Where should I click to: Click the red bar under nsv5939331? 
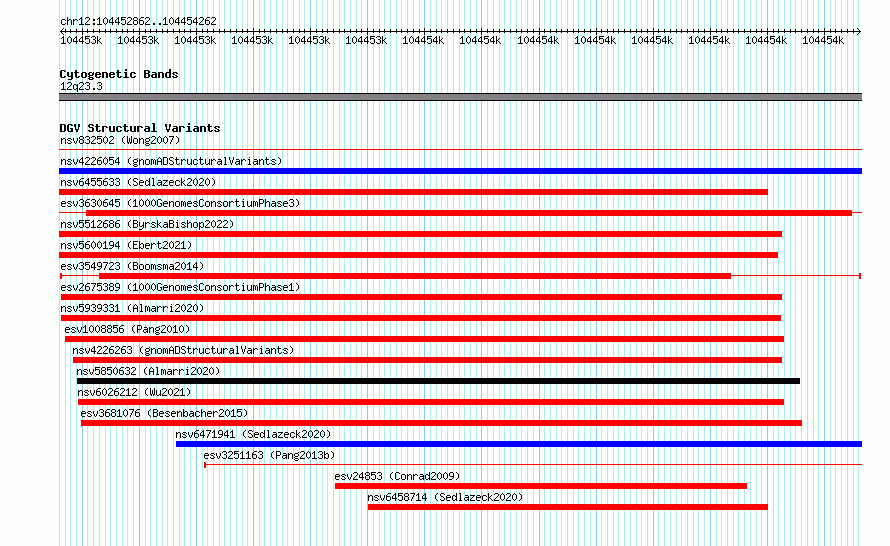(x=421, y=318)
